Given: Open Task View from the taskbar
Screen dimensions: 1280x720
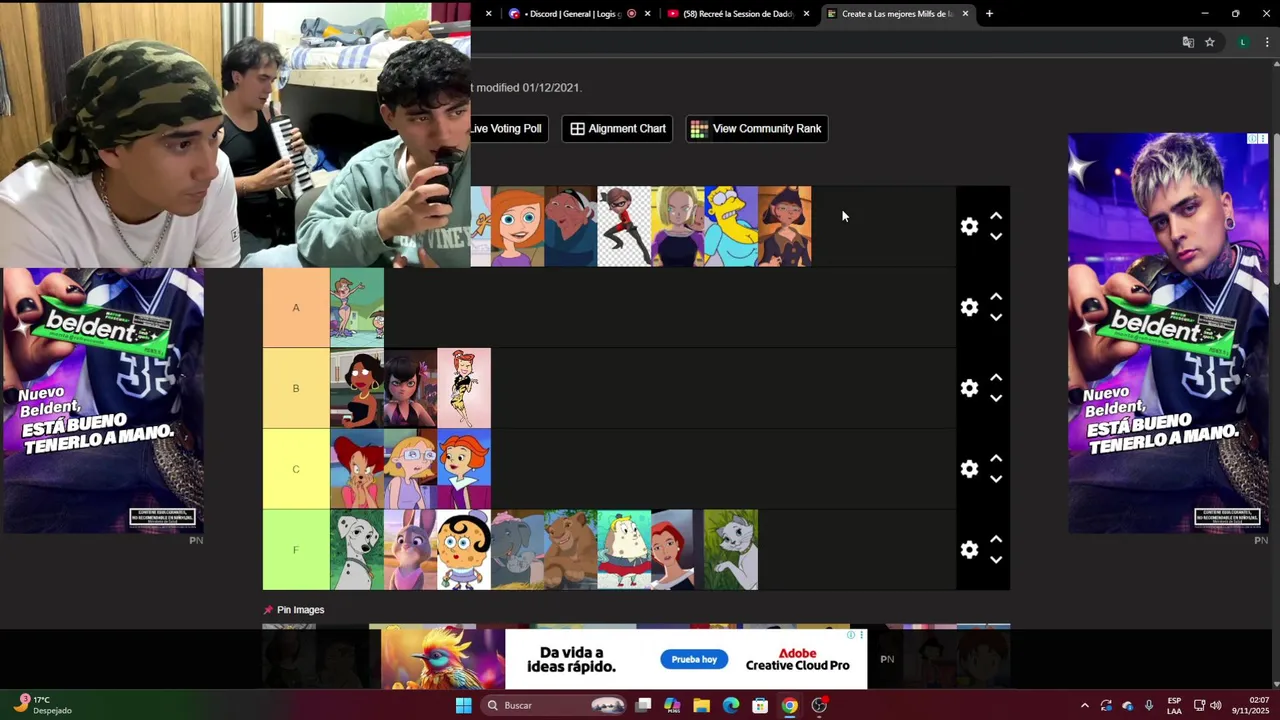Looking at the screenshot, I should point(643,706).
